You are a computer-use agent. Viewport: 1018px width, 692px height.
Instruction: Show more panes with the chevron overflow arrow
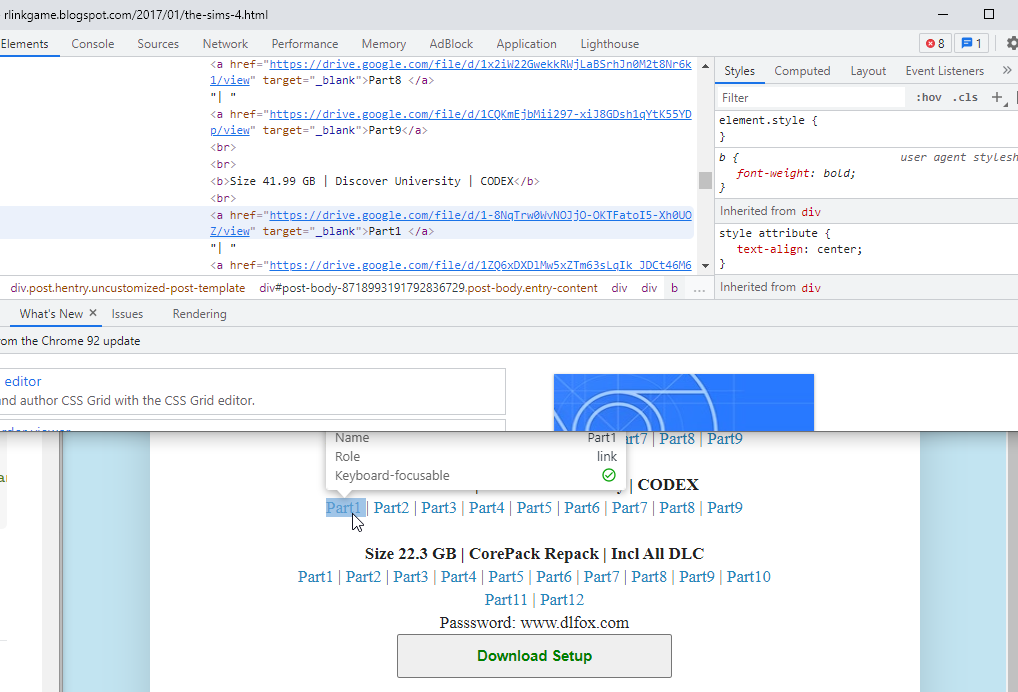point(1009,70)
